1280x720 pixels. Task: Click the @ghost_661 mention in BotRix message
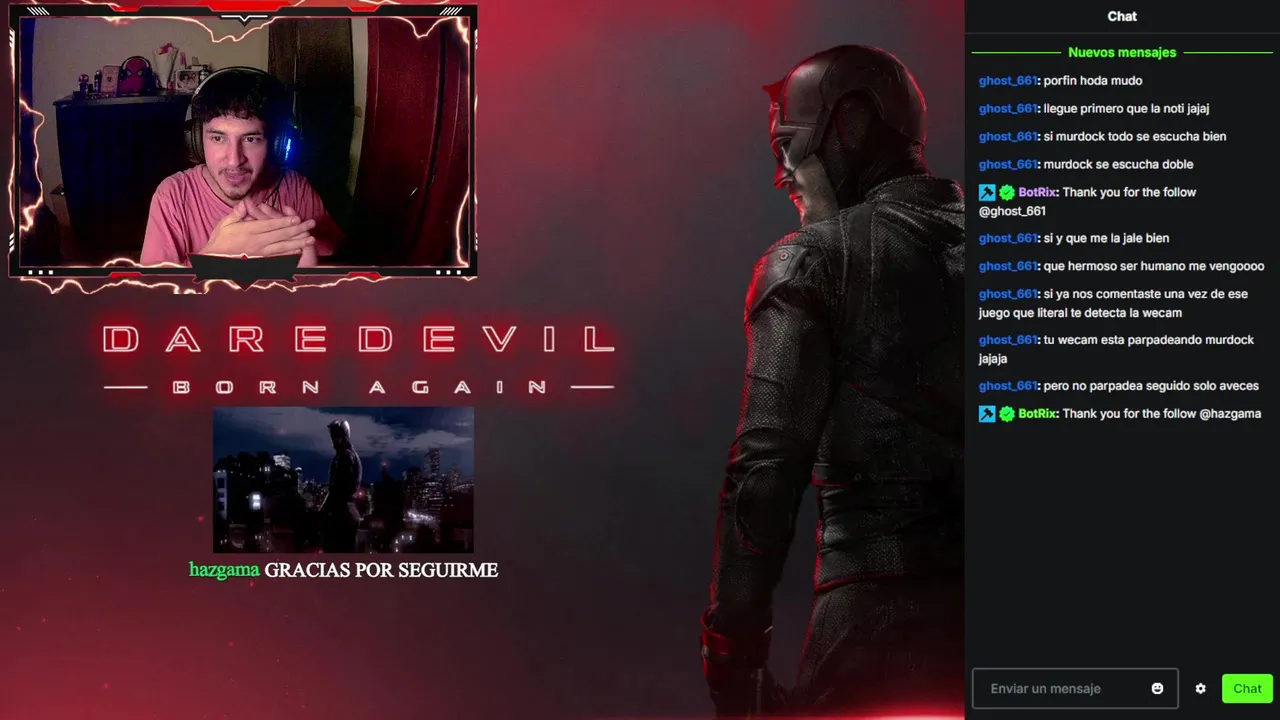(x=1012, y=211)
